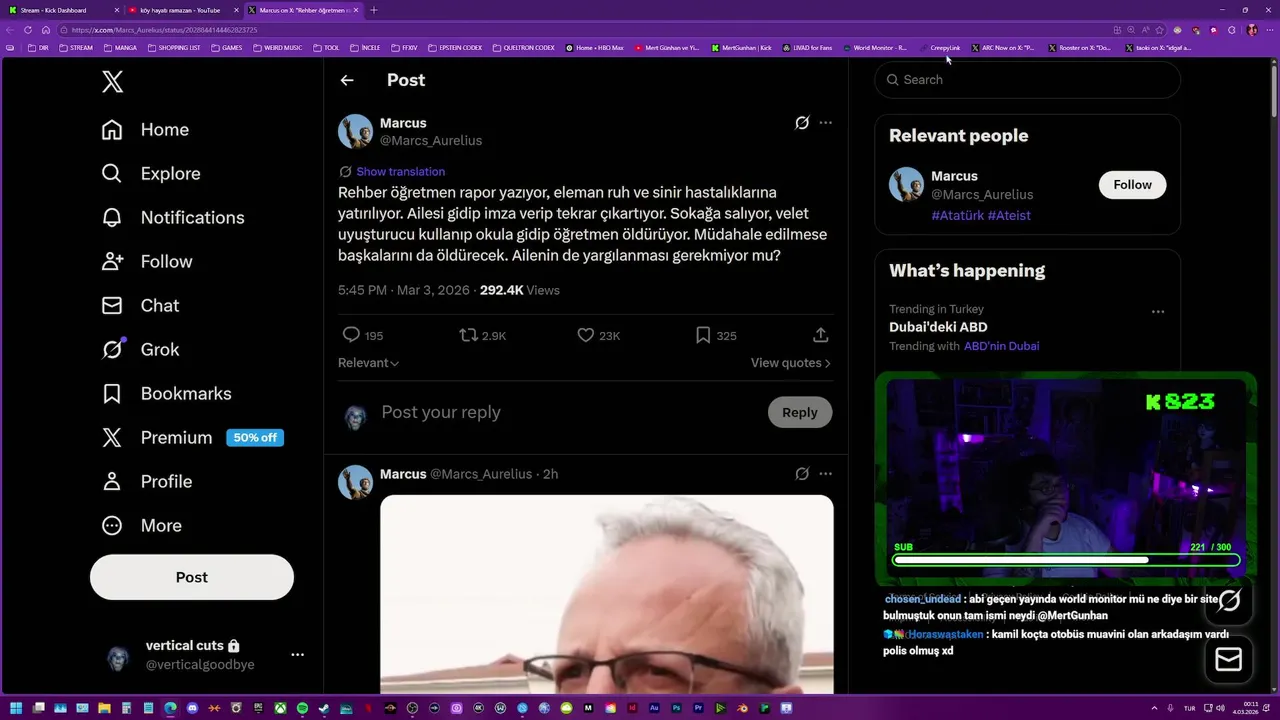1280x720 pixels.
Task: Click Grok icon on Marcus reply
Action: [x=802, y=474]
